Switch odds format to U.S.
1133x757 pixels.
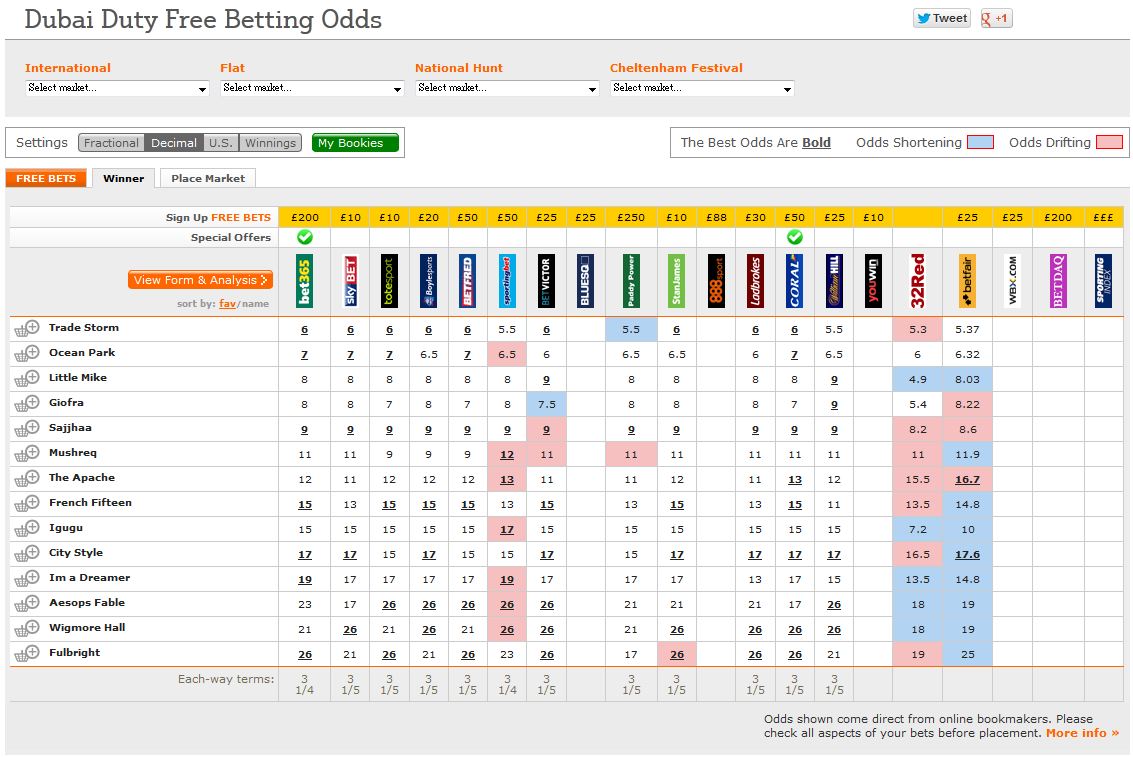click(x=221, y=143)
